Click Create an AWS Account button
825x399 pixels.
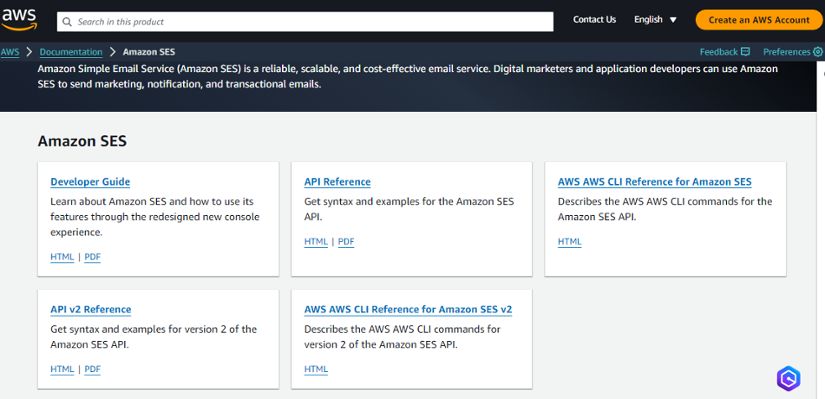759,20
